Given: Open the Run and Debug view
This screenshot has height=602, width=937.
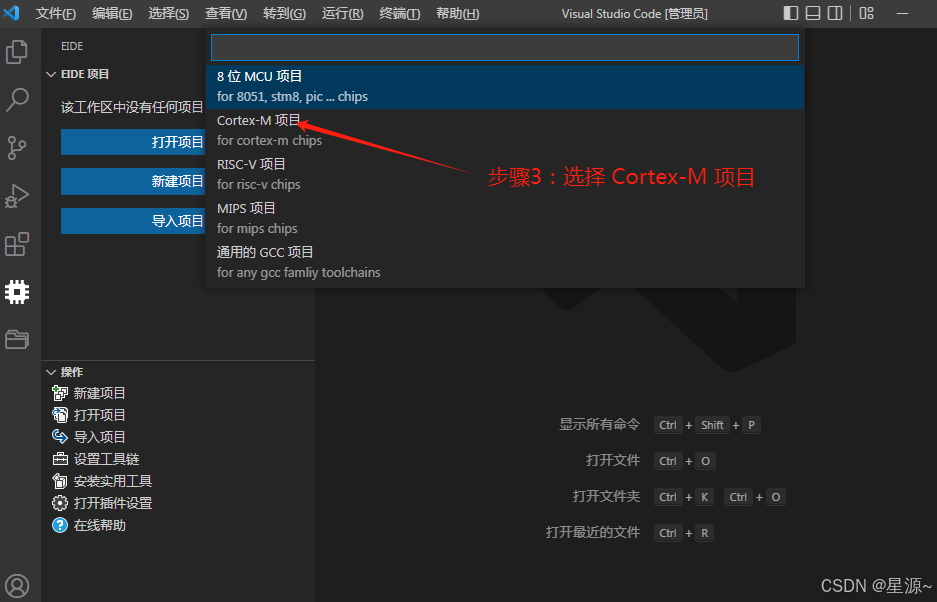Looking at the screenshot, I should (x=17, y=196).
